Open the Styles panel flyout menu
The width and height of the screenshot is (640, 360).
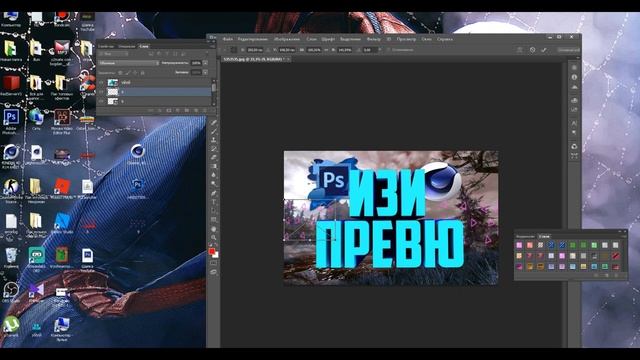[x=623, y=236]
